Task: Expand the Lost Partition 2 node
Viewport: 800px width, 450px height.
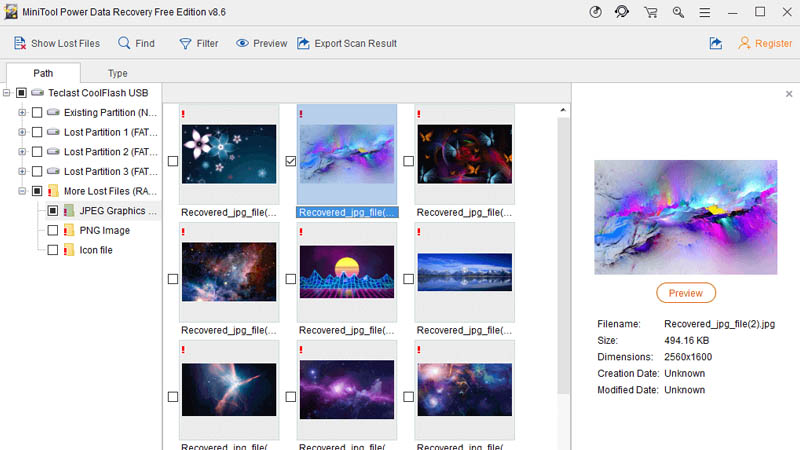Action: click(22, 152)
